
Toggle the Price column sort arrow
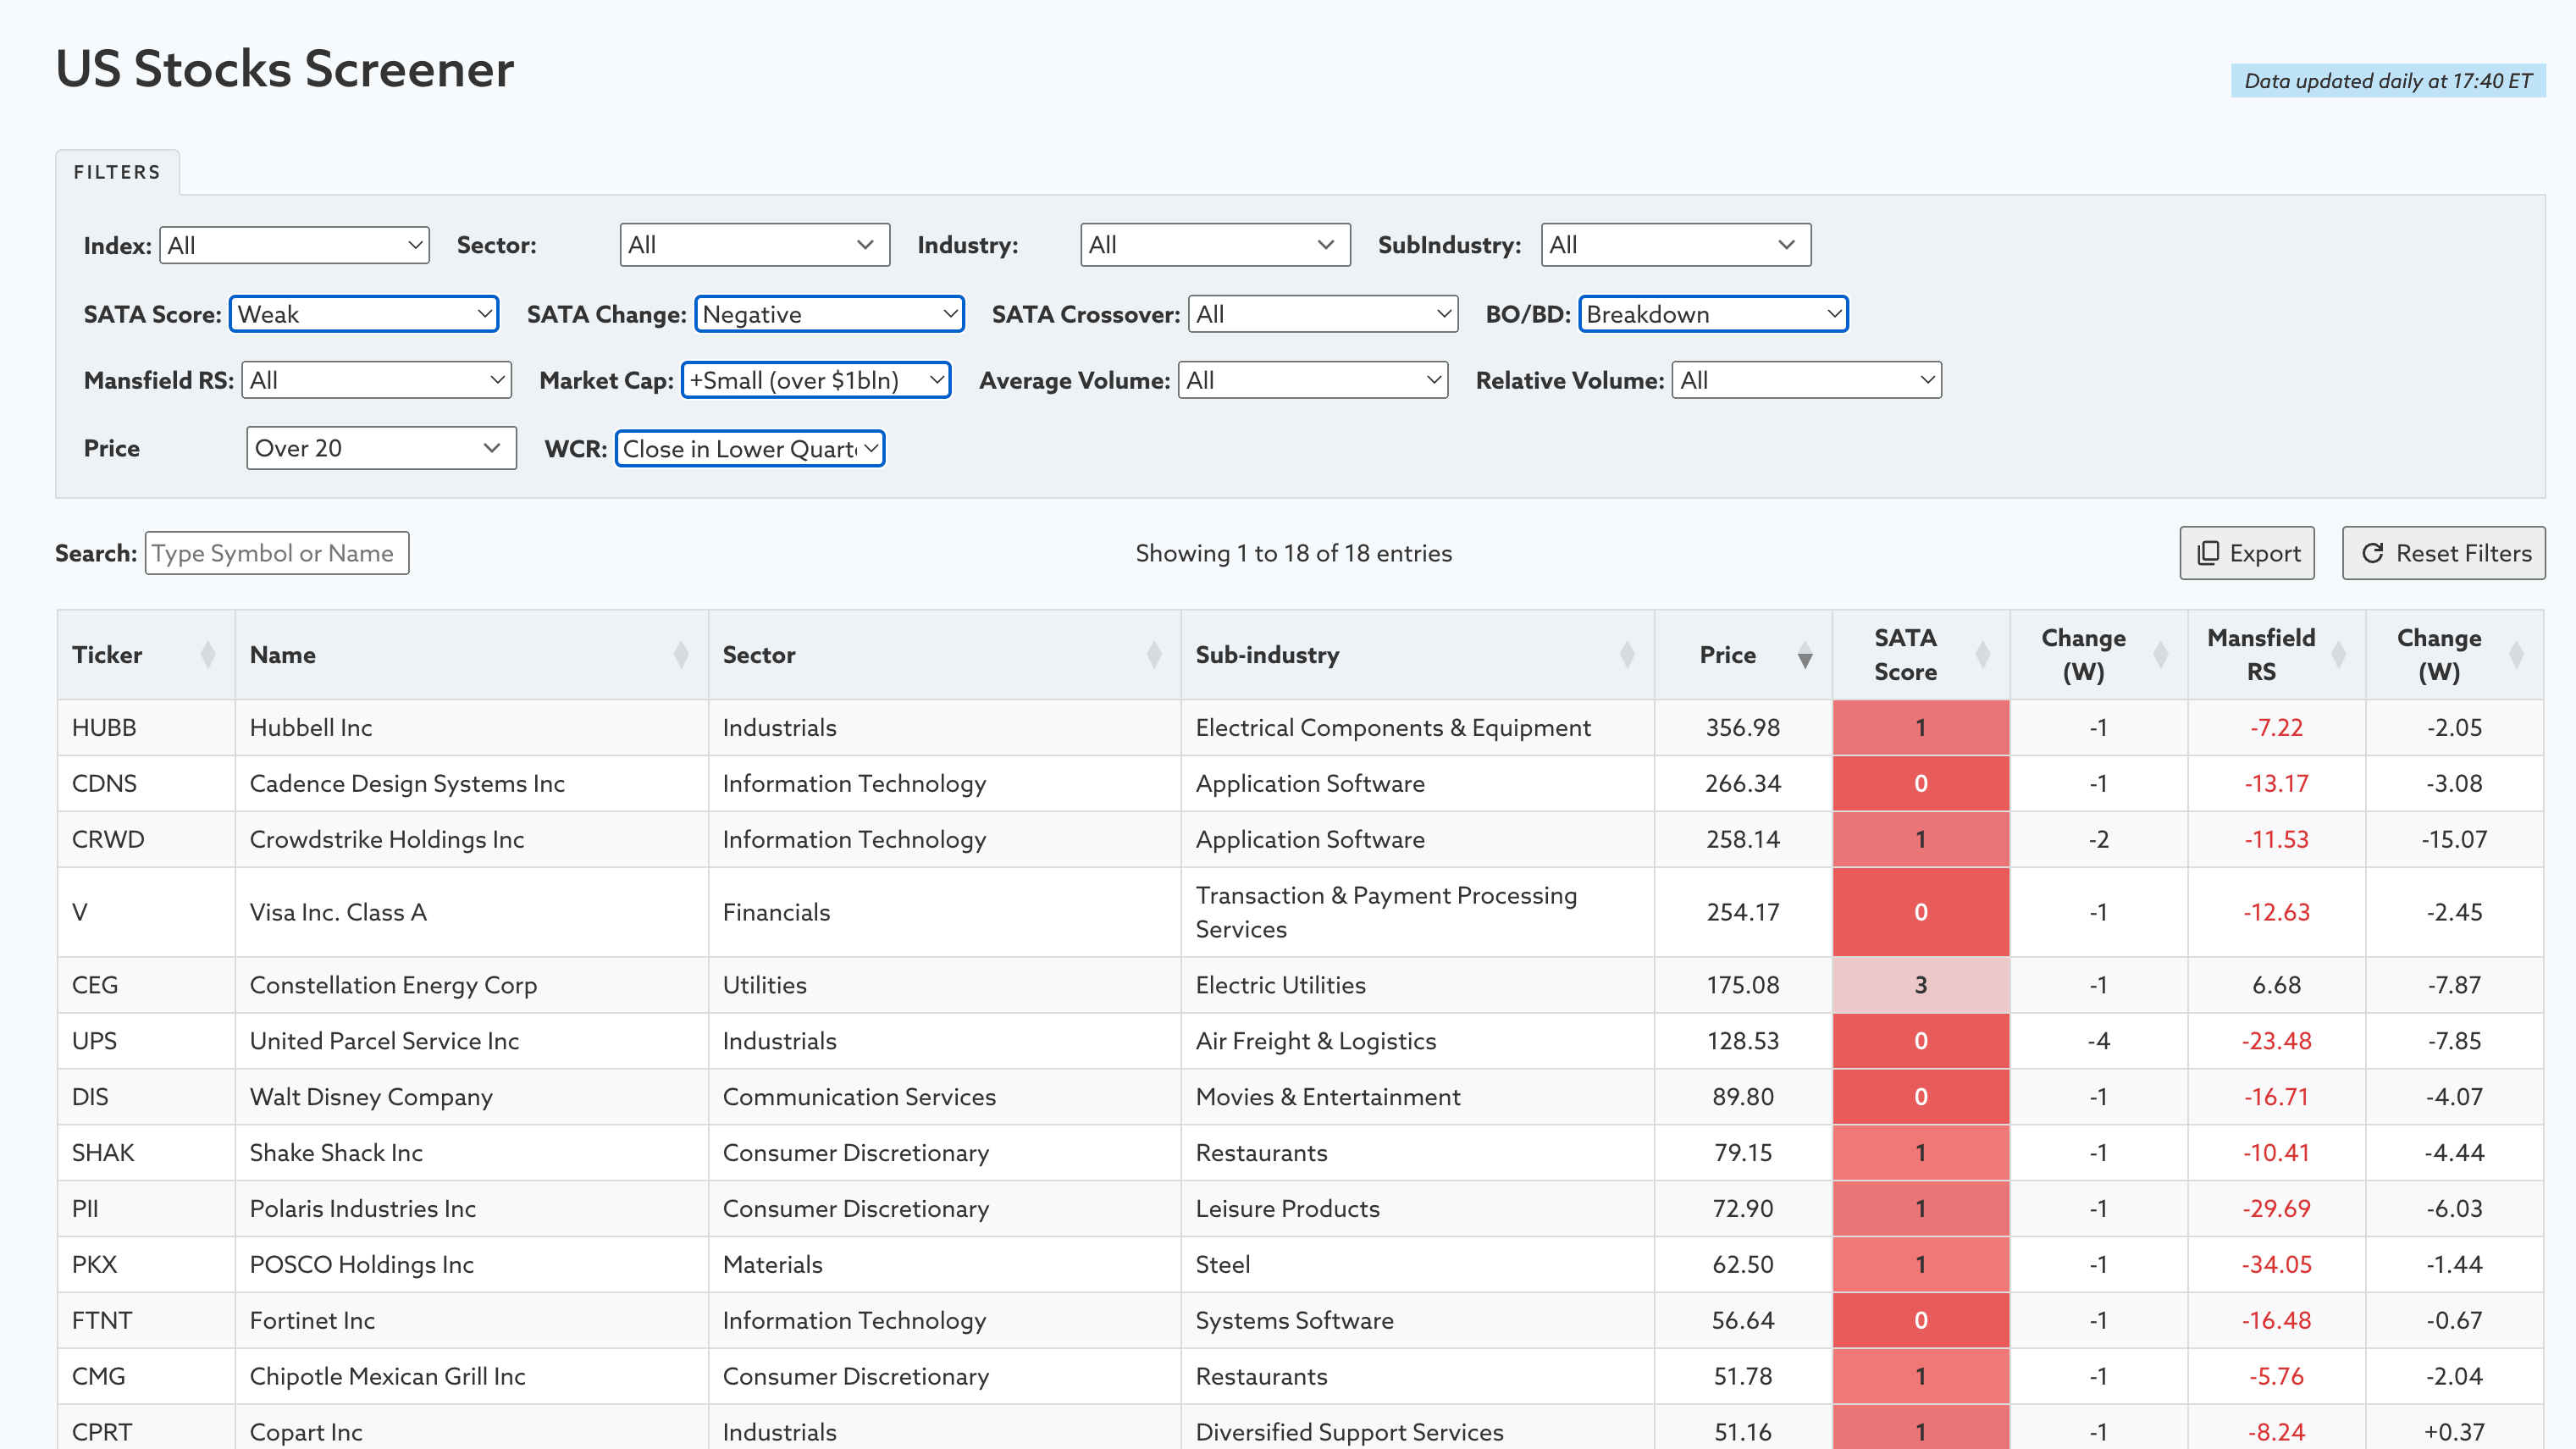click(1804, 656)
